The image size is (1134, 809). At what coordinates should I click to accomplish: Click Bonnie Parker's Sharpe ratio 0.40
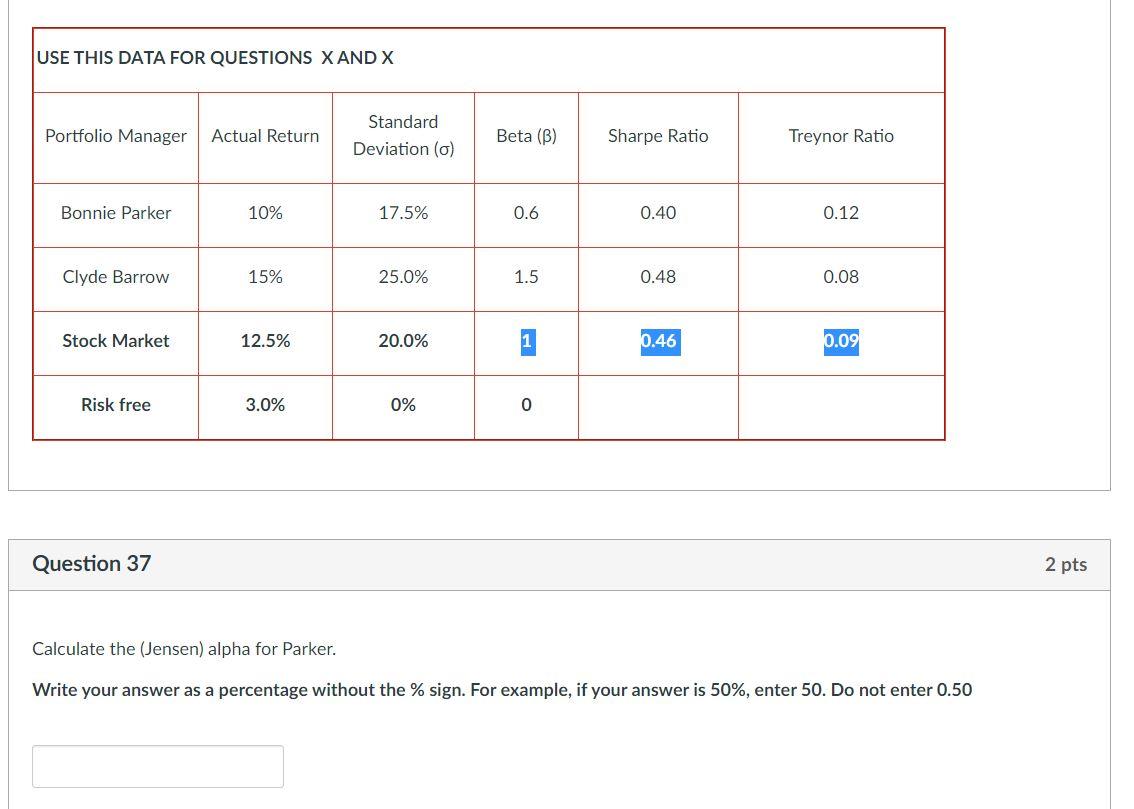click(x=658, y=213)
